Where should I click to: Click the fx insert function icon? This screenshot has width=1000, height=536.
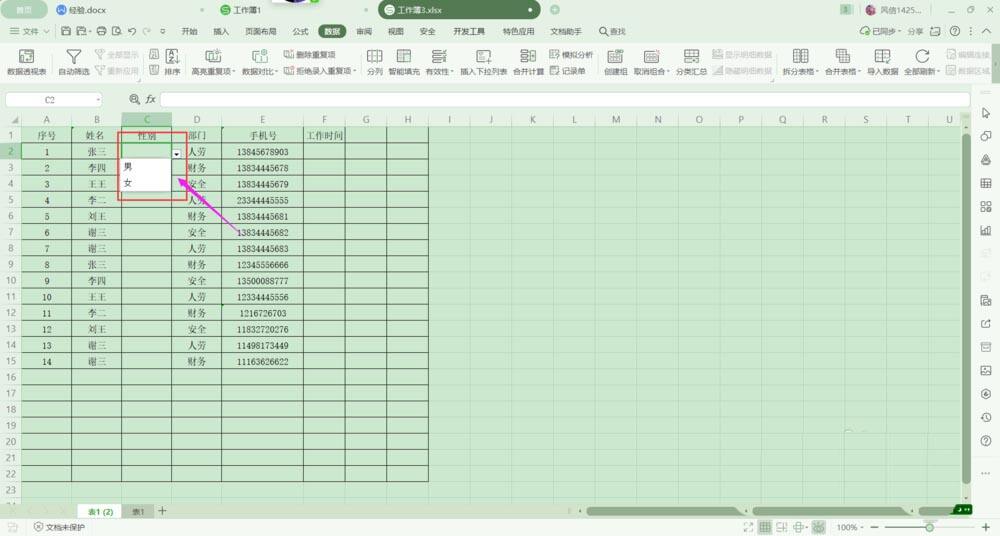(x=151, y=99)
